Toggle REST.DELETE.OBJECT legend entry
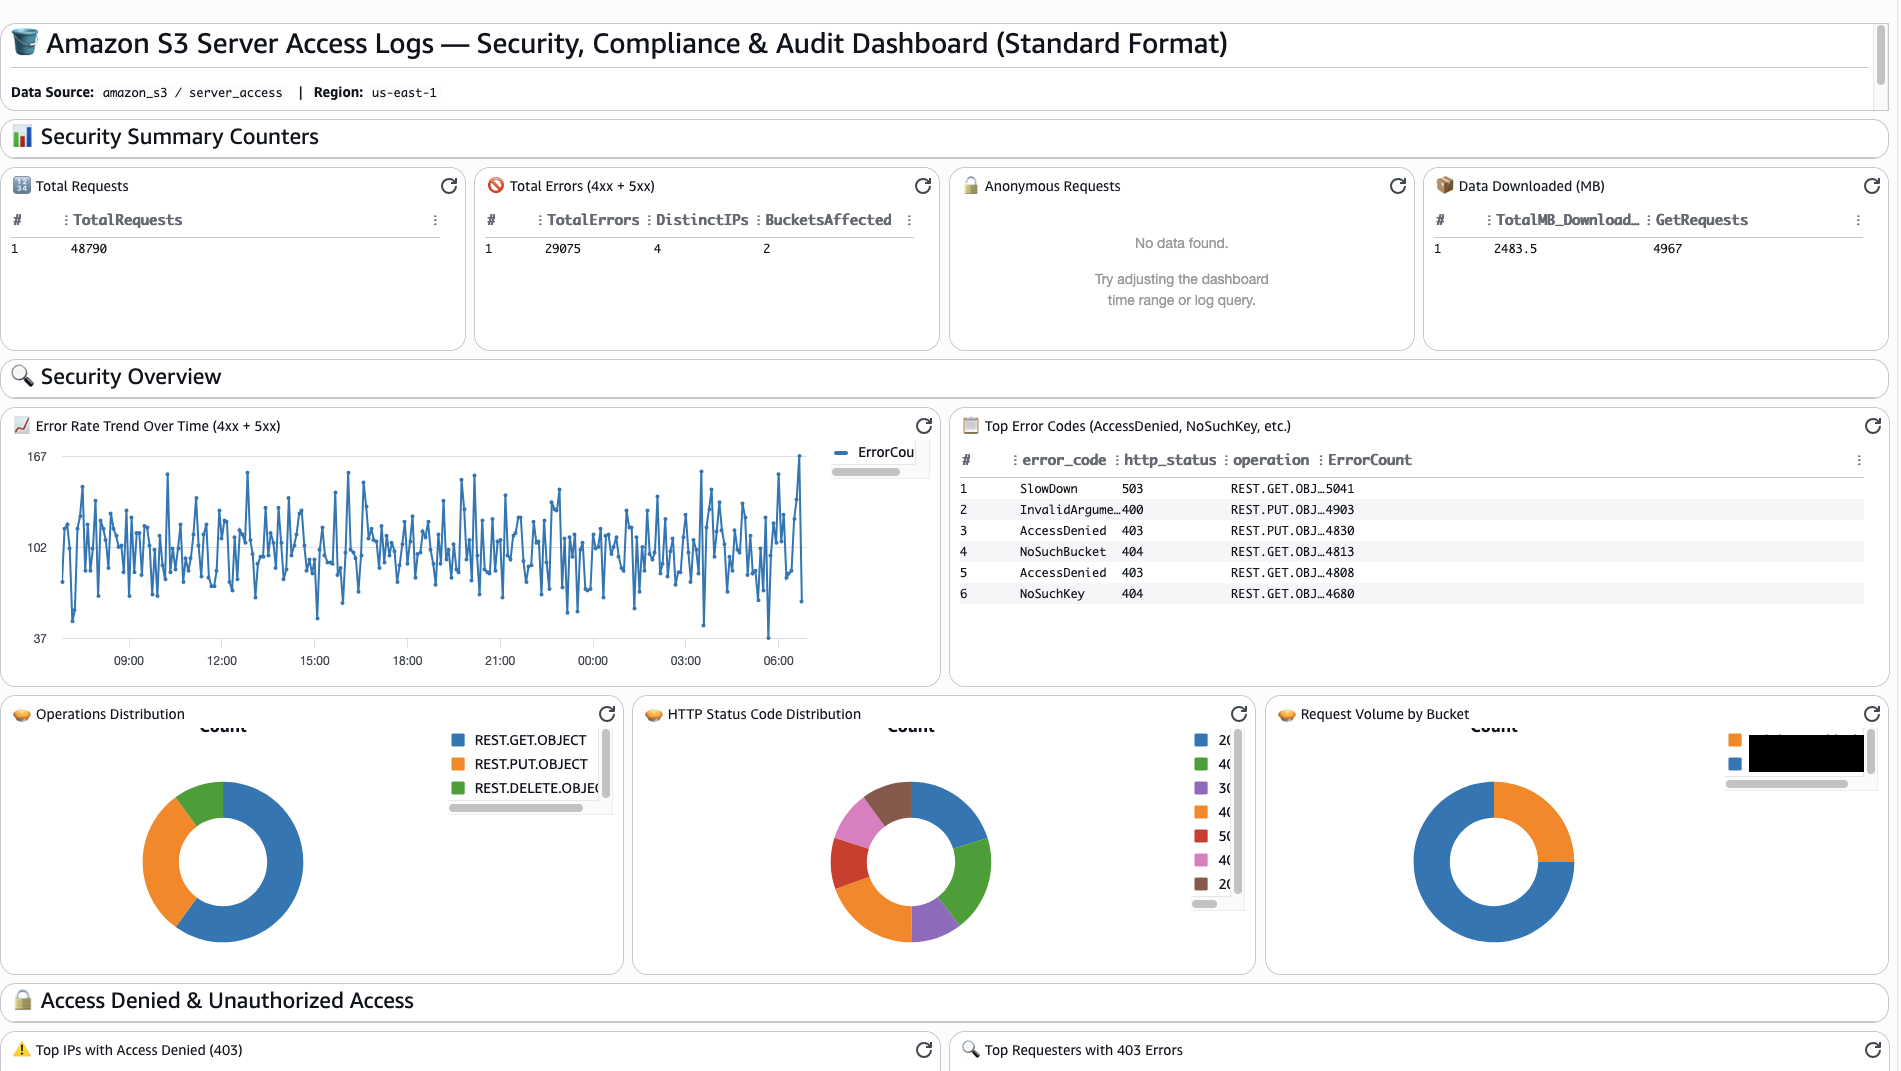 [x=524, y=788]
